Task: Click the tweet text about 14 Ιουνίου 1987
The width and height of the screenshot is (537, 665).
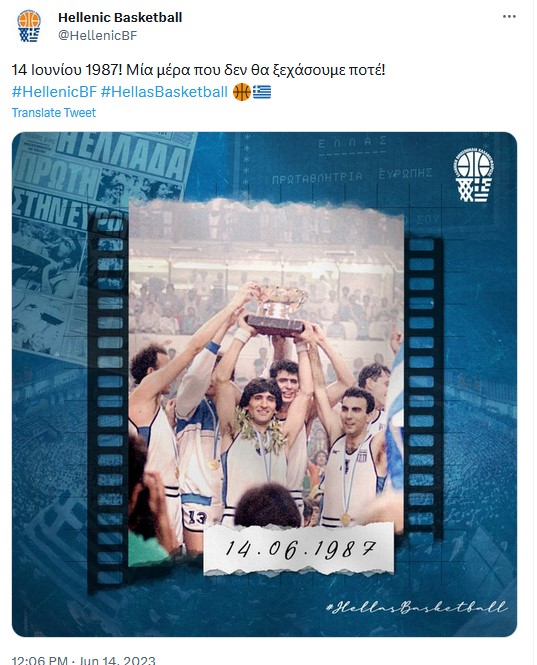Action: [x=199, y=70]
